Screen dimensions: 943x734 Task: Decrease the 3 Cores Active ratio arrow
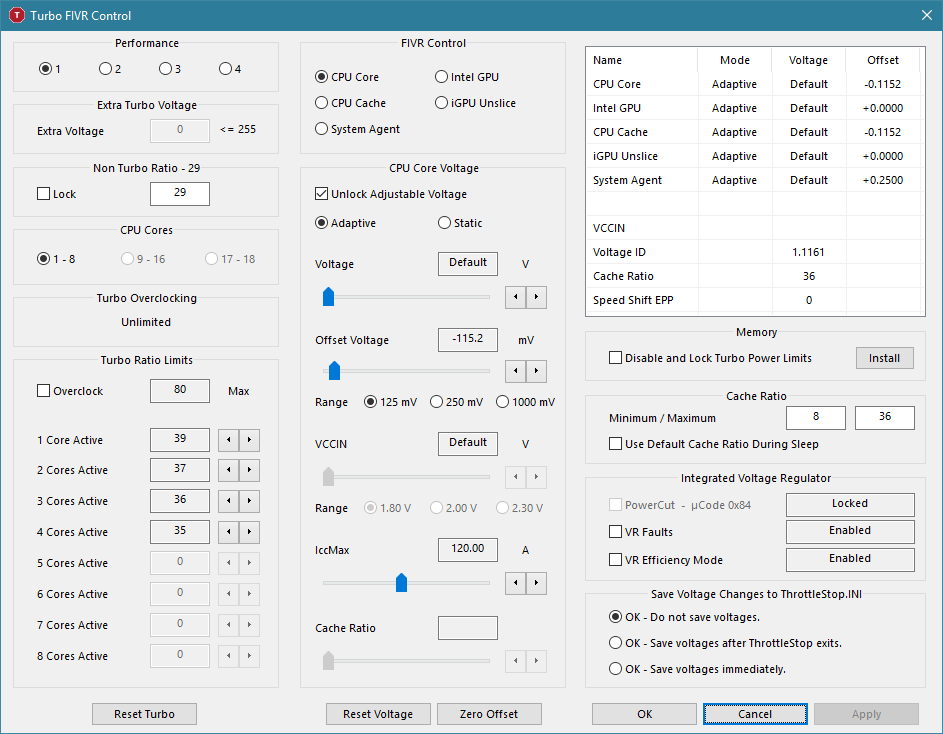(229, 501)
